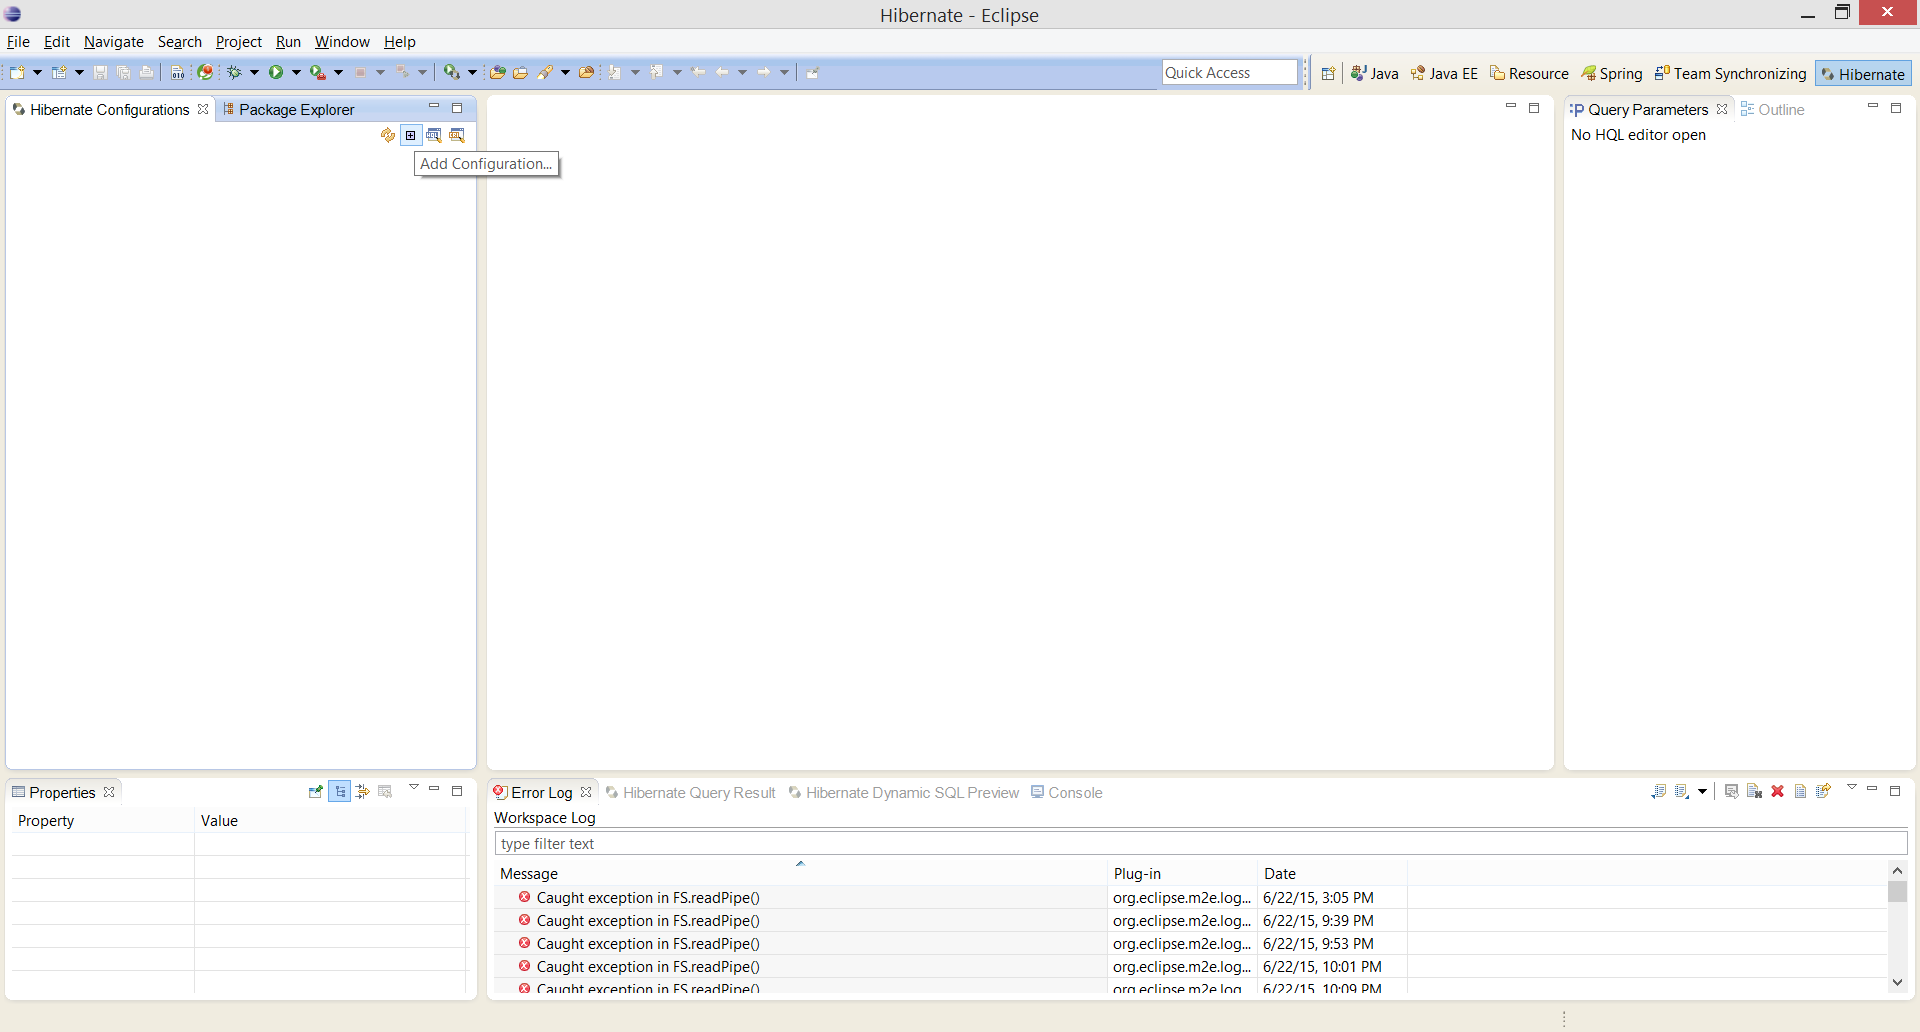Open the Window menu
Screen dimensions: 1920x1032
[342, 41]
